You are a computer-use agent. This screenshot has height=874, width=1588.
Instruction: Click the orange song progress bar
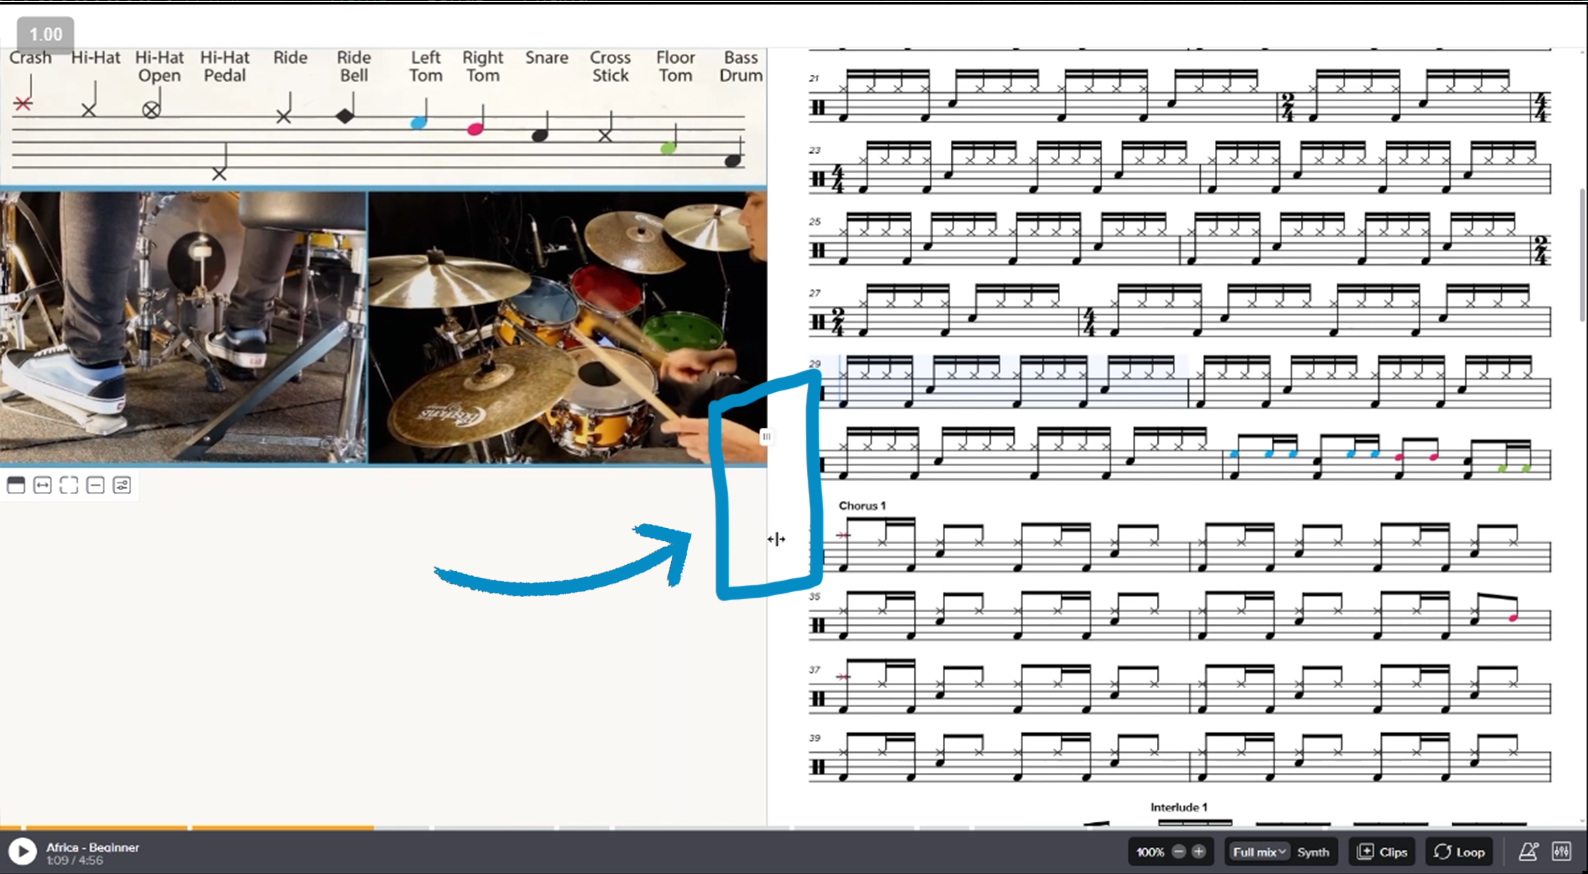click(200, 828)
